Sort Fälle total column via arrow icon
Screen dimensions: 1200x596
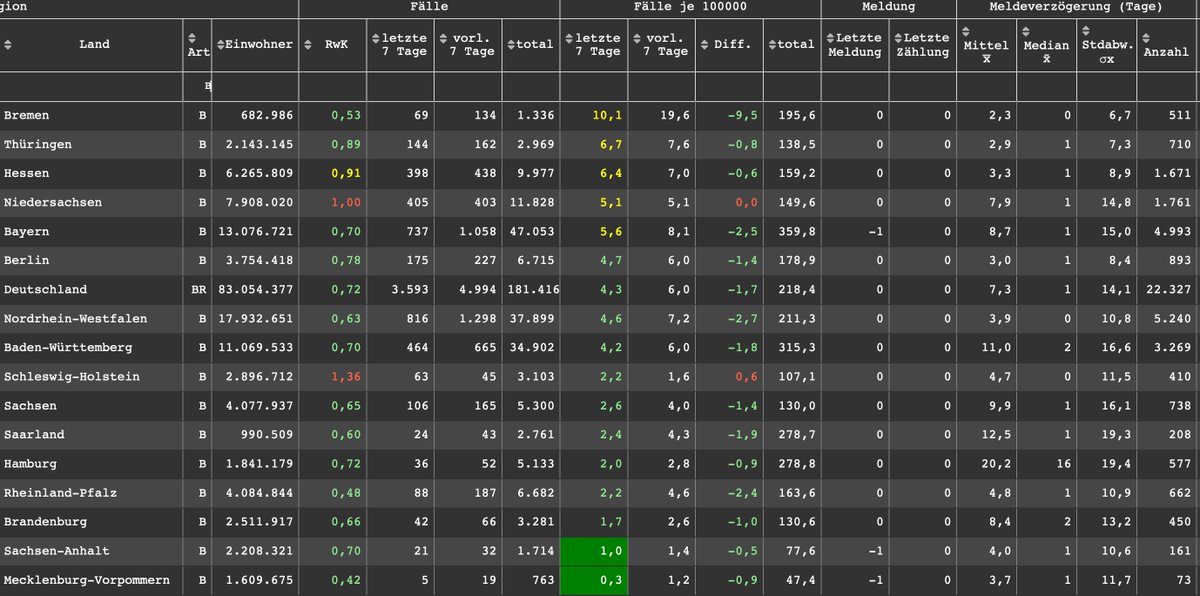point(512,44)
